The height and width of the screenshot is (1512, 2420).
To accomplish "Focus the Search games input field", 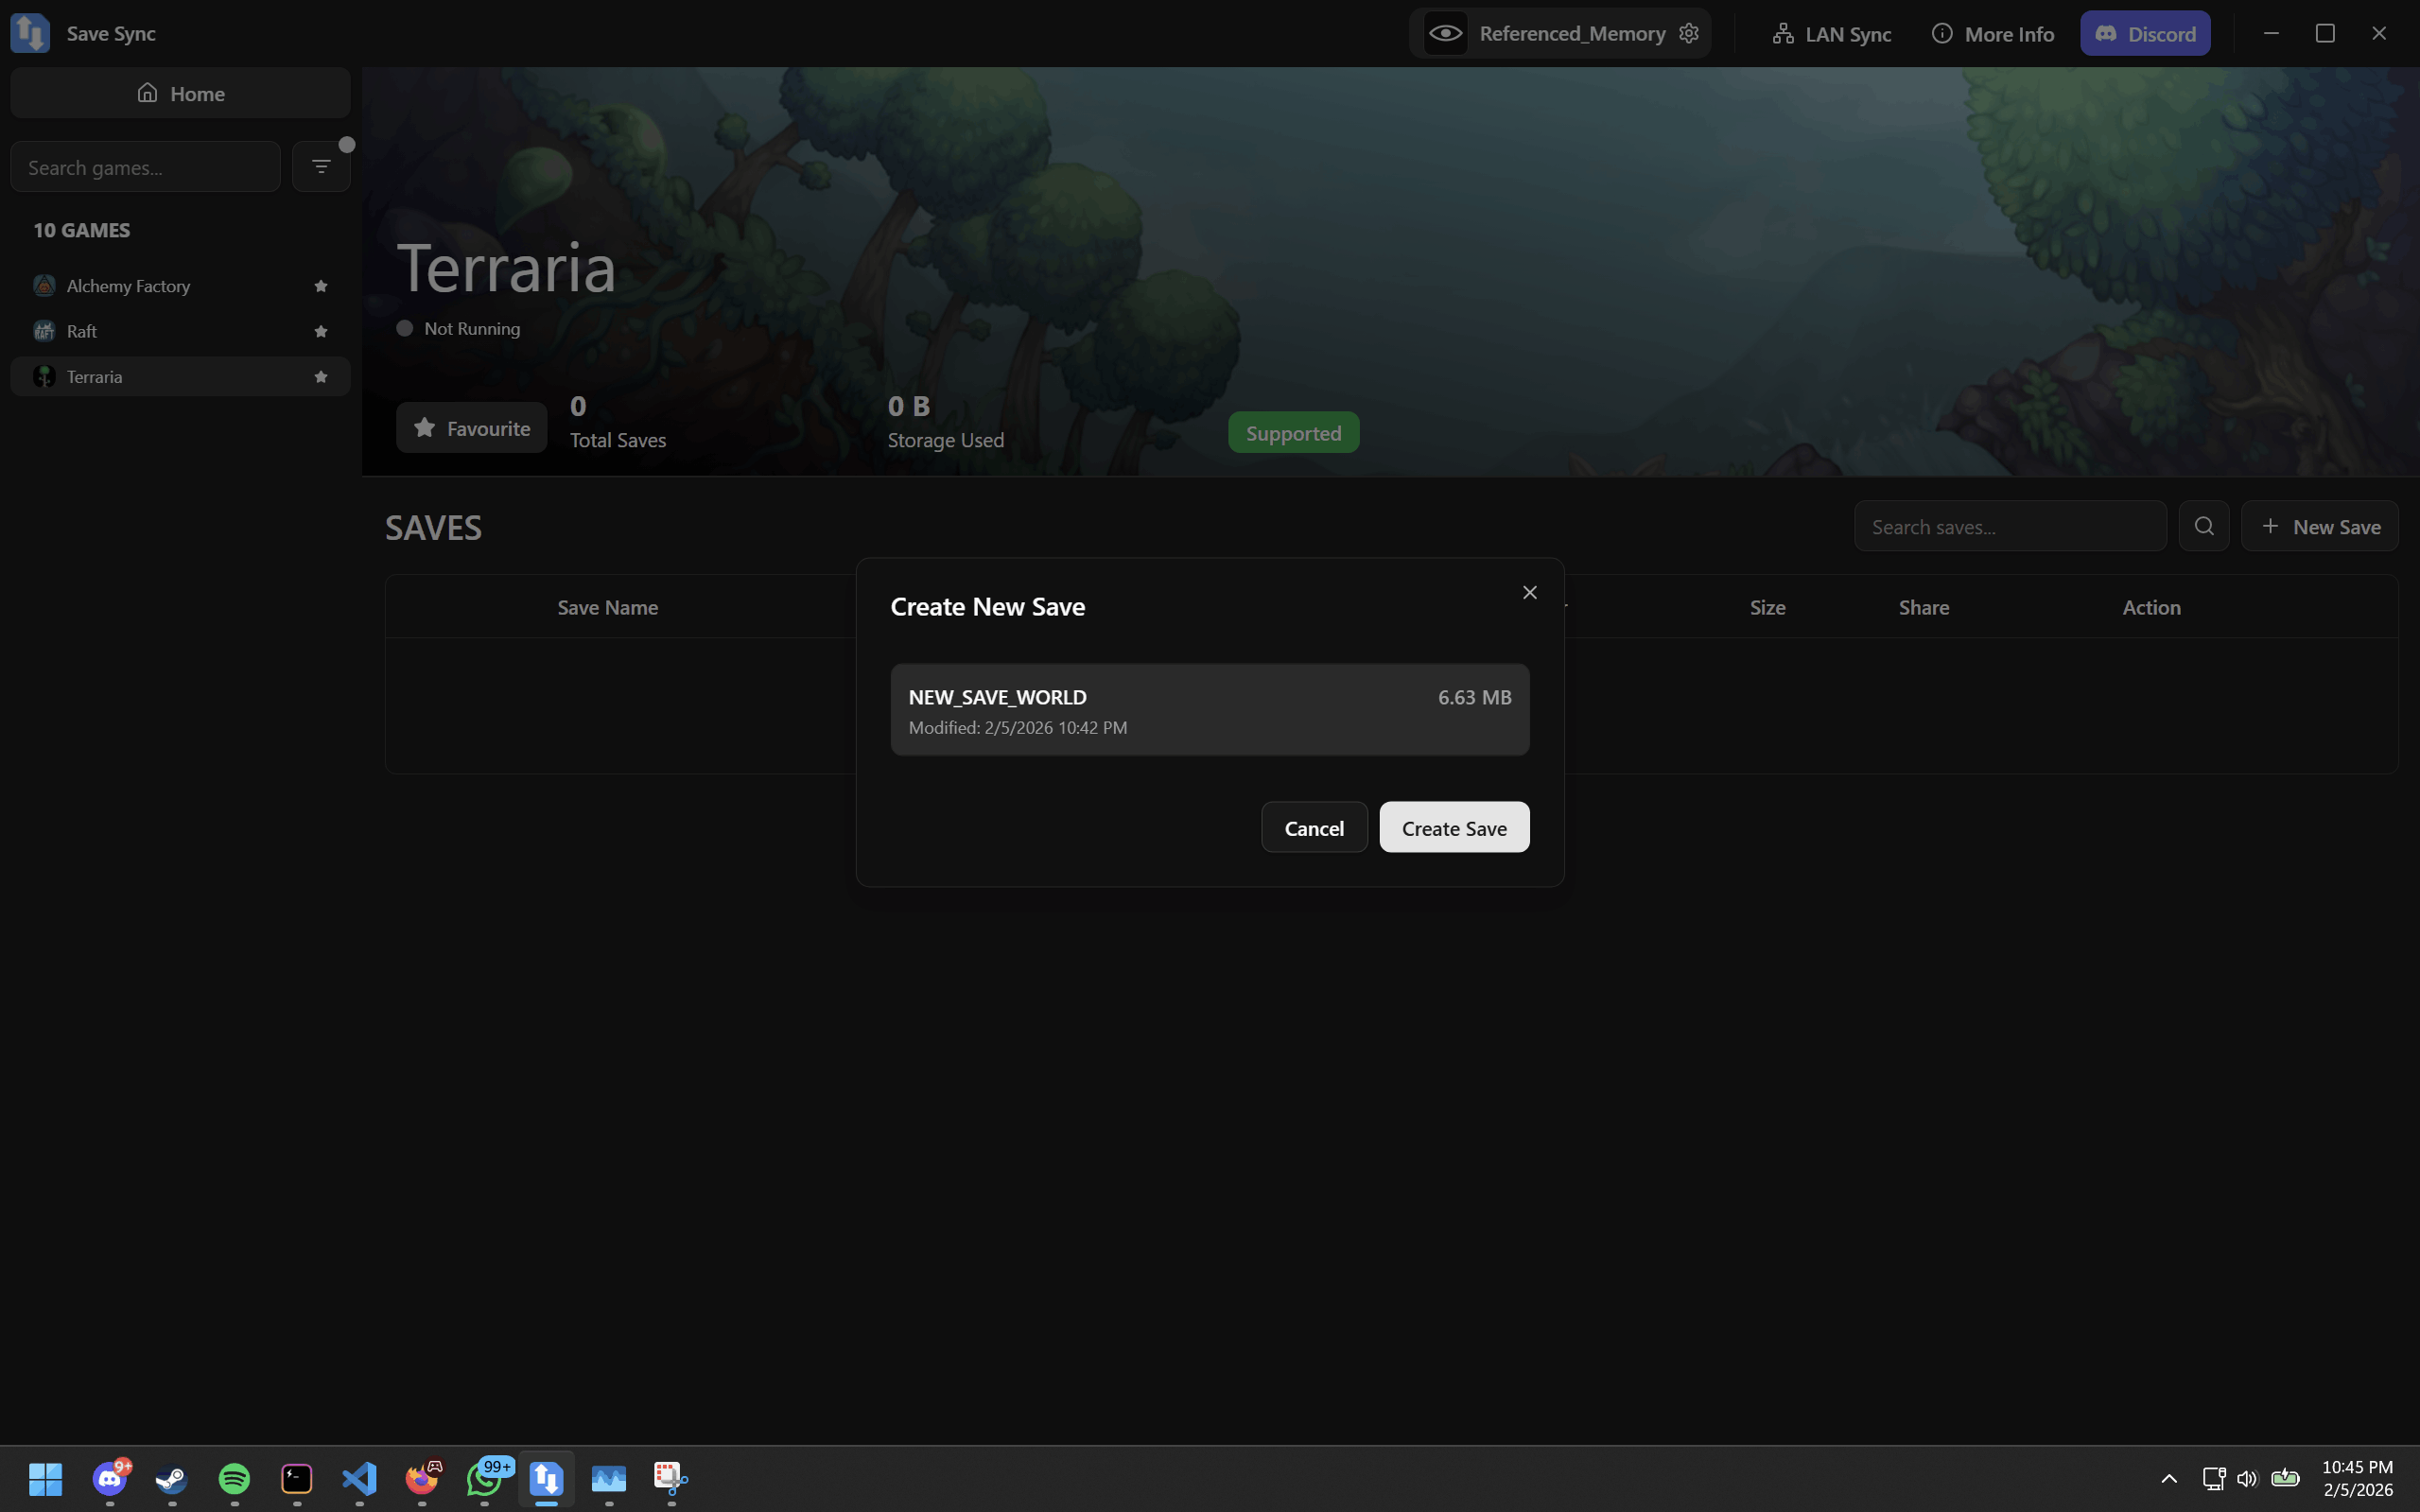I will 145,167.
